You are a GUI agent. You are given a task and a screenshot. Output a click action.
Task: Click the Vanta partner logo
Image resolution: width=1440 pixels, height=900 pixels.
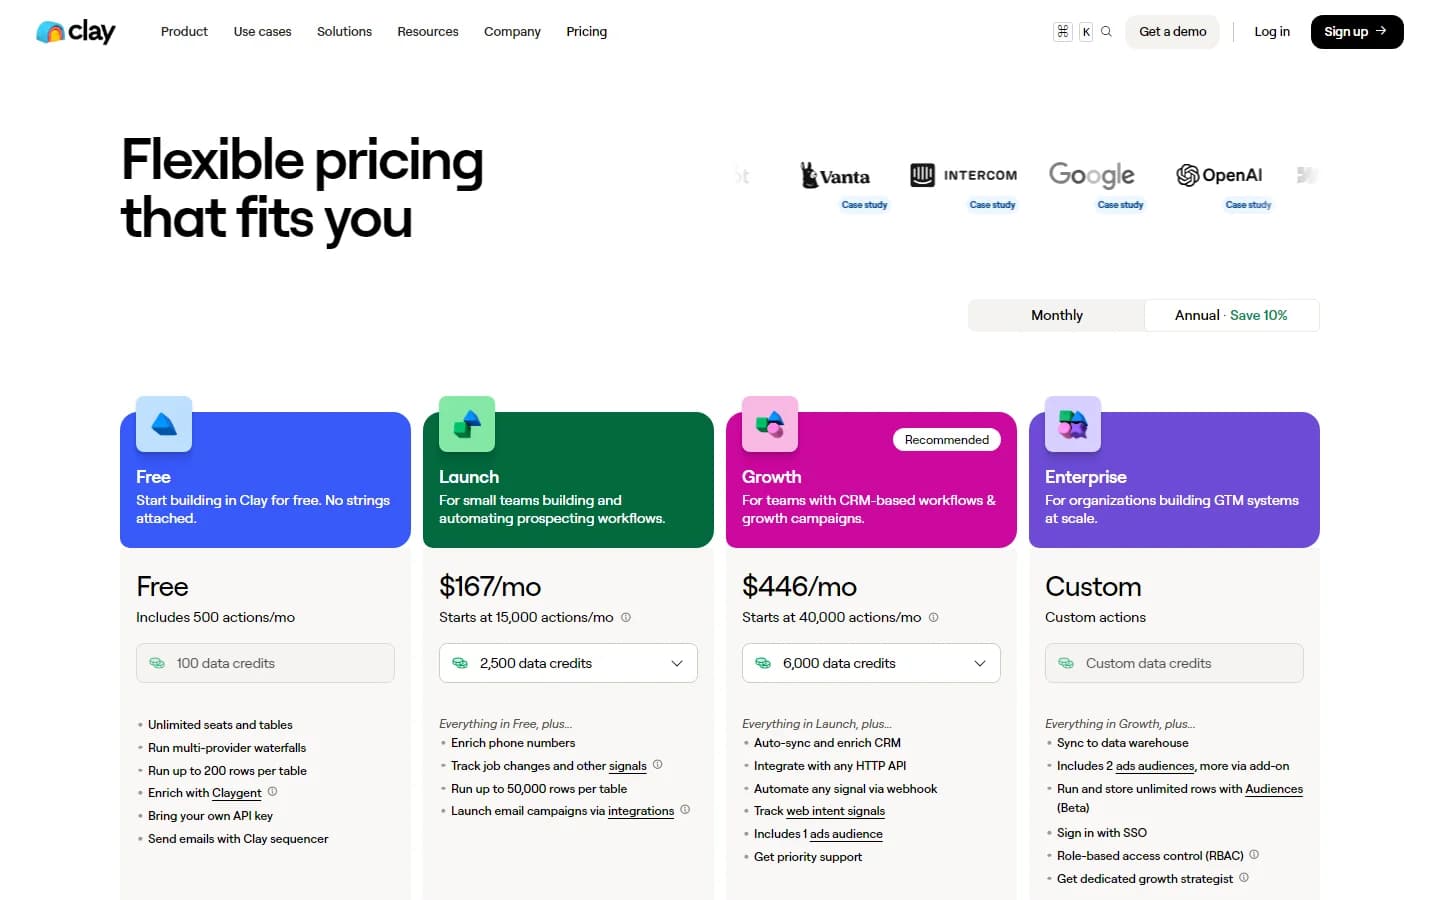(x=836, y=174)
